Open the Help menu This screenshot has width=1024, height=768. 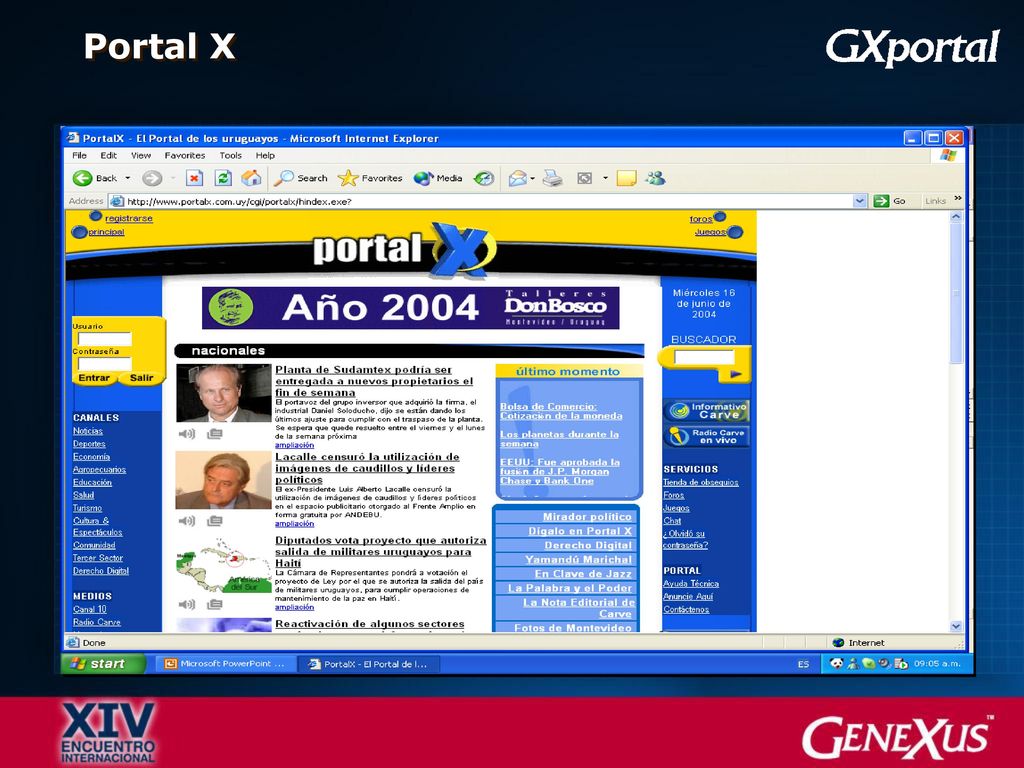[x=265, y=155]
